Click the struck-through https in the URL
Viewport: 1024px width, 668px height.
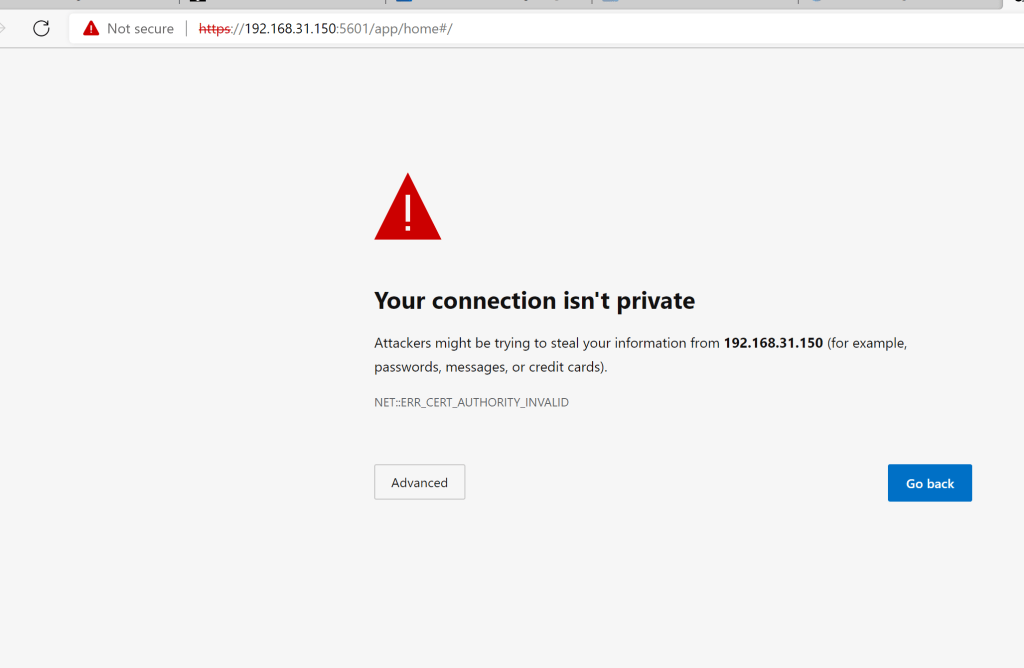[214, 29]
